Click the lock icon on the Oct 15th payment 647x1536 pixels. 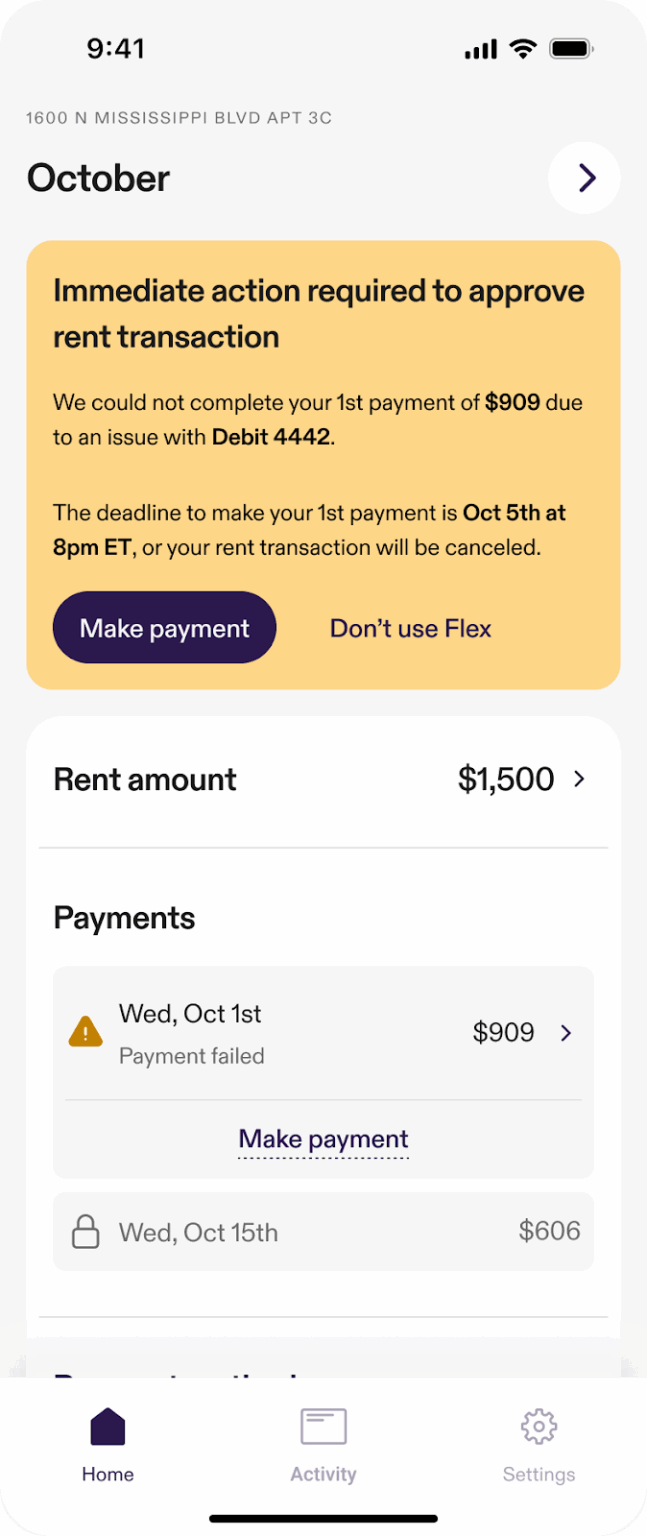[85, 1231]
